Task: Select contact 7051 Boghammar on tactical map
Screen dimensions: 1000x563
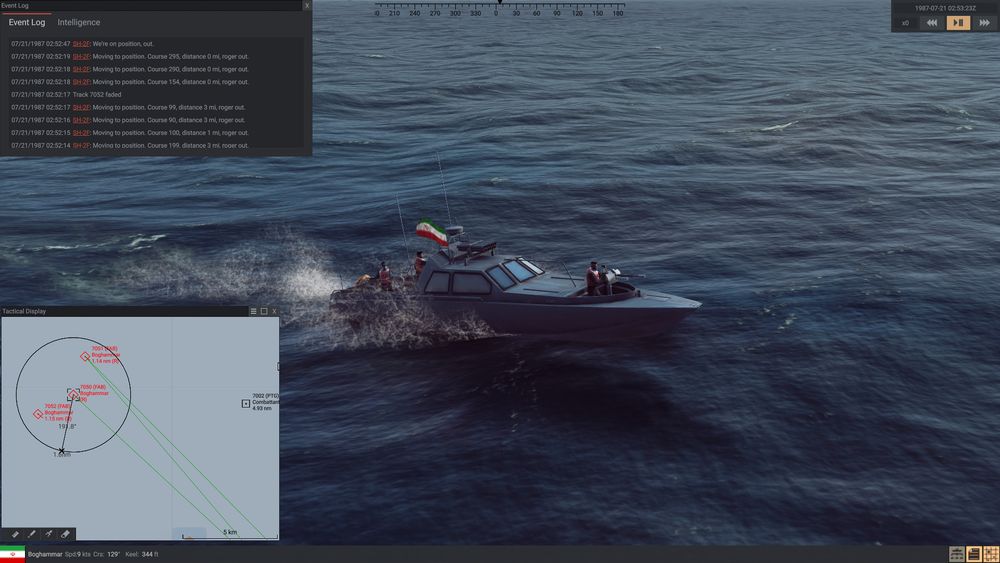Action: click(85, 356)
